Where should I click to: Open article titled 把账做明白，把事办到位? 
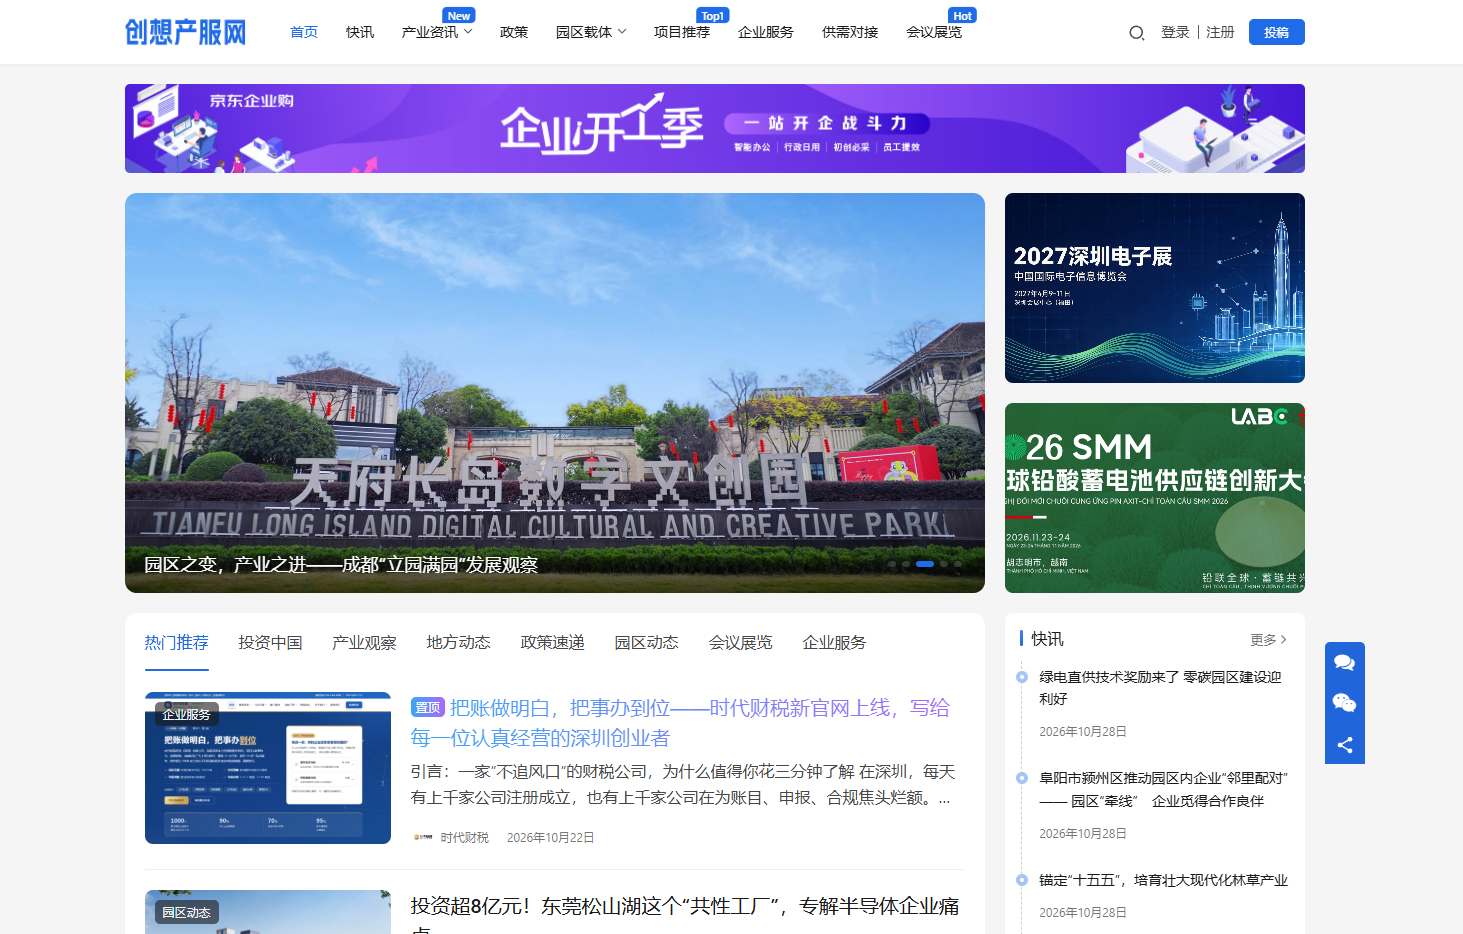pyautogui.click(x=680, y=722)
